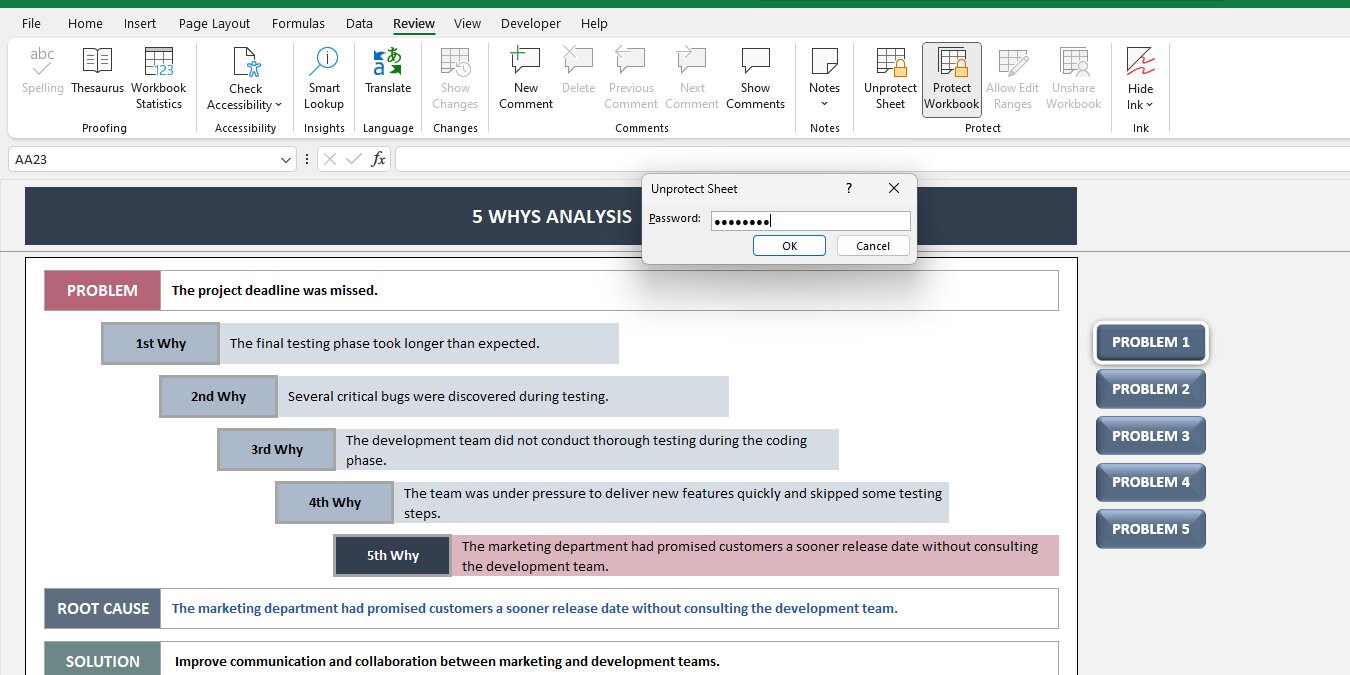1350x675 pixels.
Task: Expand the Hide Ink dropdown arrow
Action: point(1150,105)
